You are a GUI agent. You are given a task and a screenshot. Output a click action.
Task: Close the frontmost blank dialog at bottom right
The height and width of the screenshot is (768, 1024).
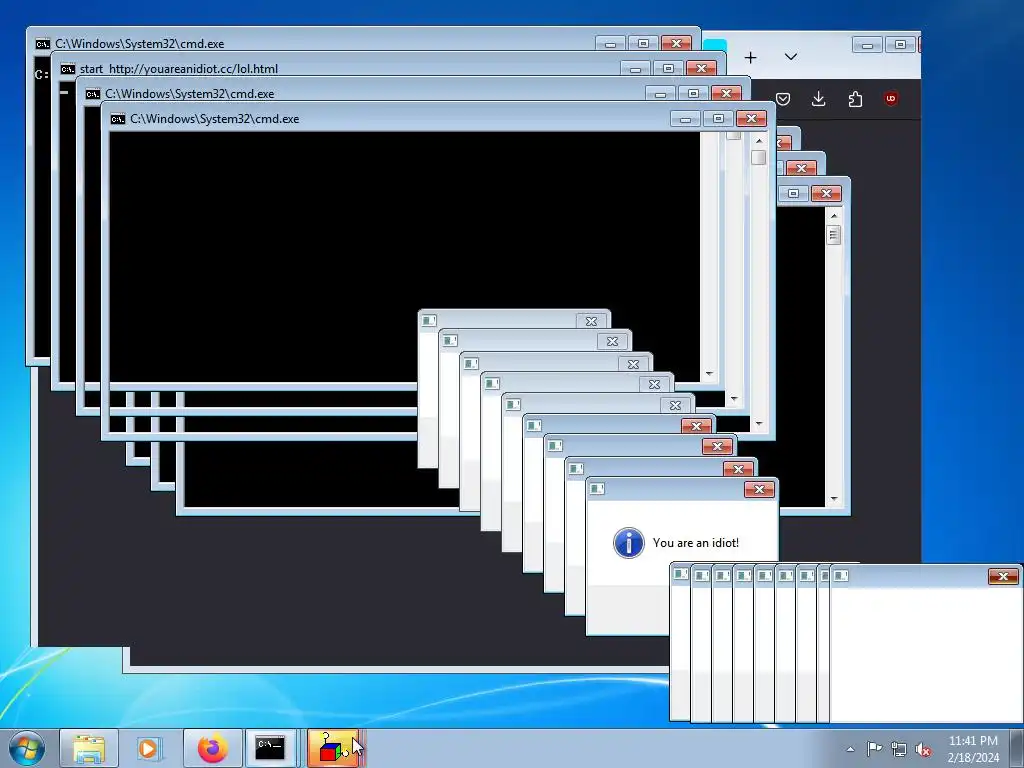pos(1003,576)
